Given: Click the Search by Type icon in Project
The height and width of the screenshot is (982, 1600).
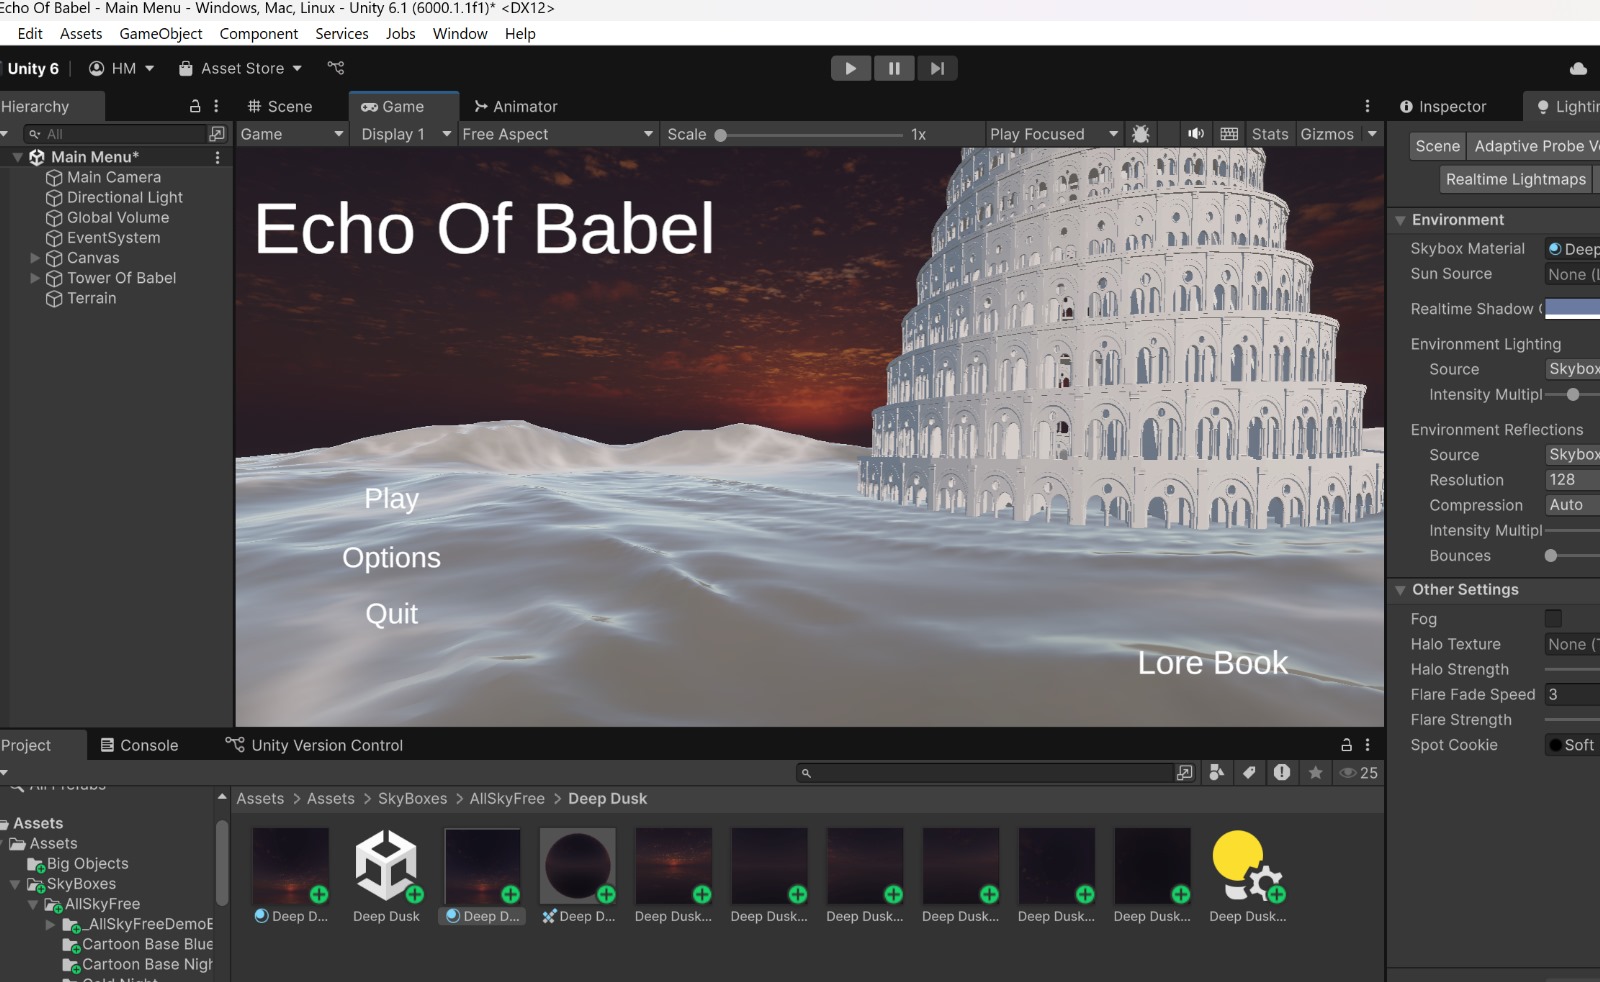Looking at the screenshot, I should point(1216,773).
